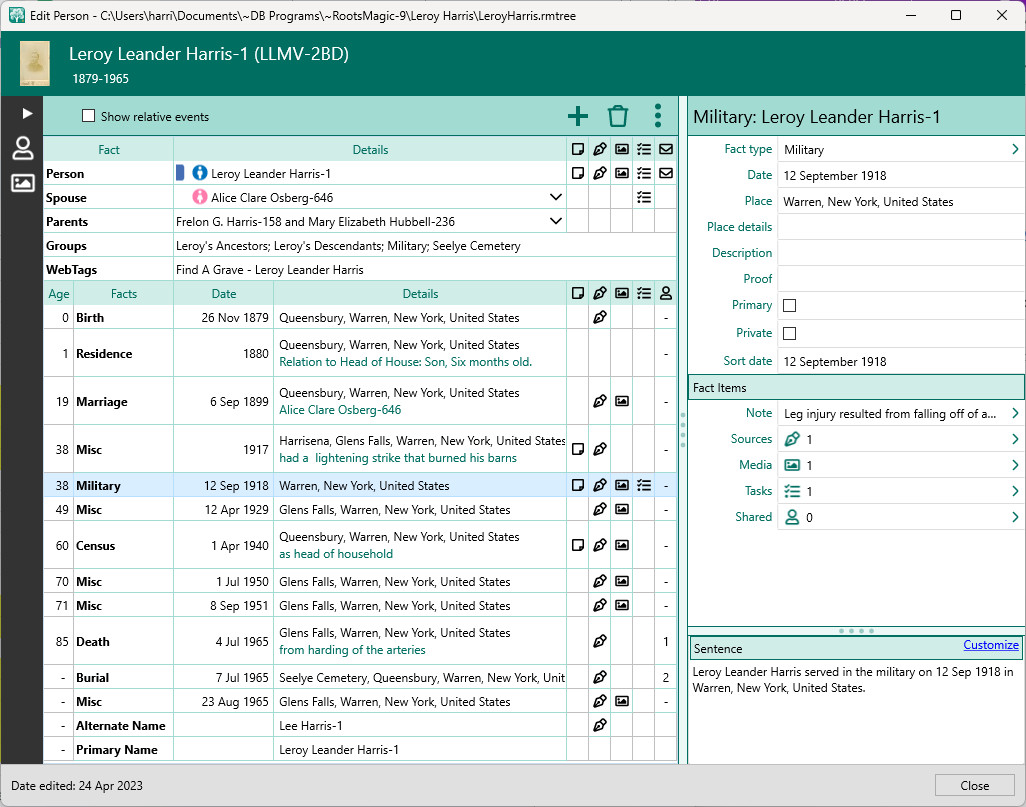Open the note icon on Person row

(x=577, y=173)
